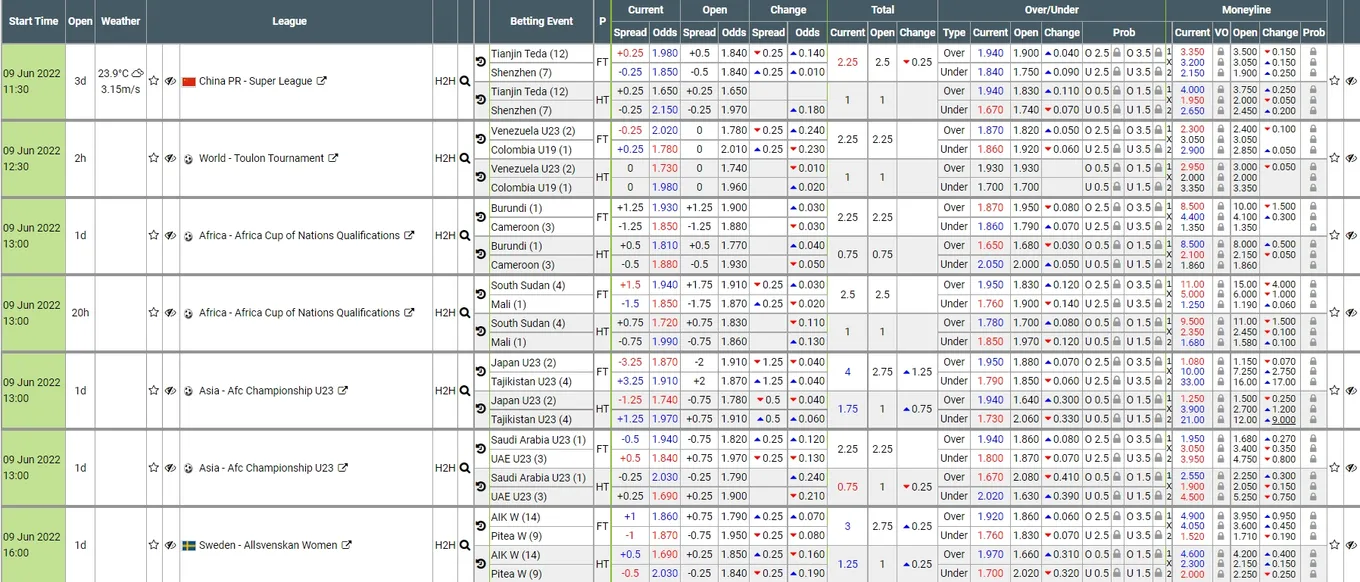1360x582 pixels.
Task: Select the FT period cell for Burundi match
Action: tap(602, 217)
